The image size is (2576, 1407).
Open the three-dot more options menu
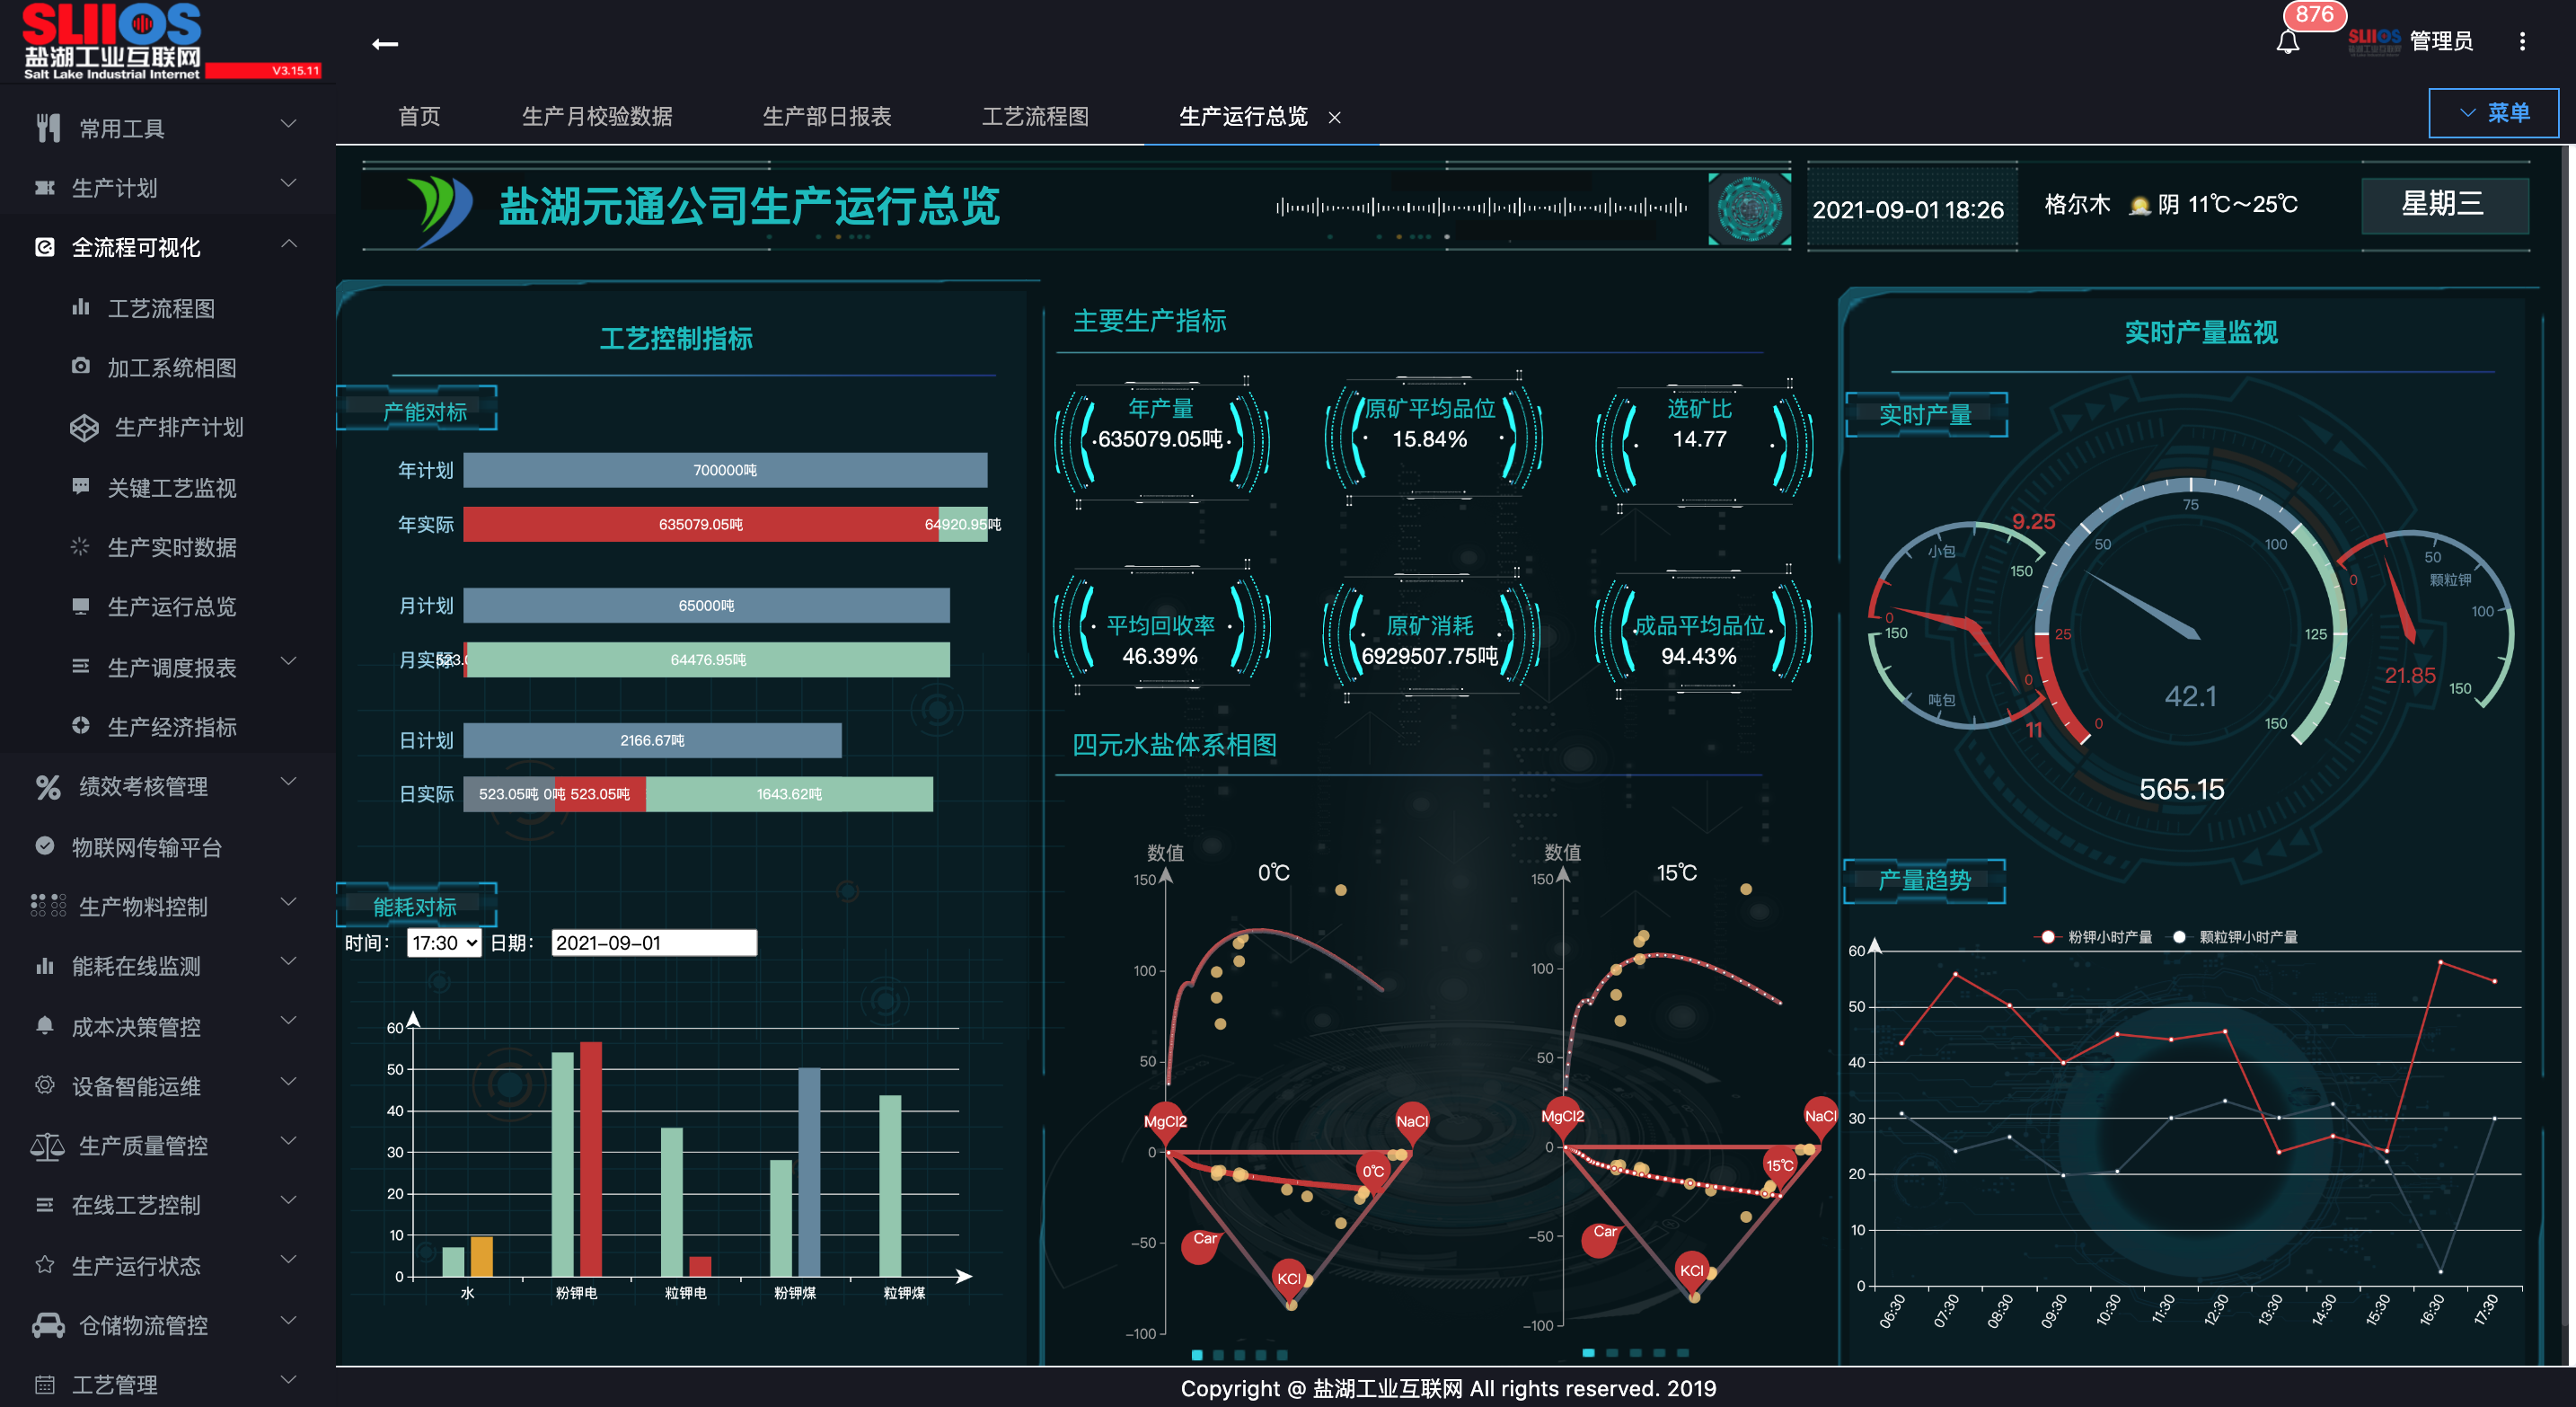[2522, 41]
